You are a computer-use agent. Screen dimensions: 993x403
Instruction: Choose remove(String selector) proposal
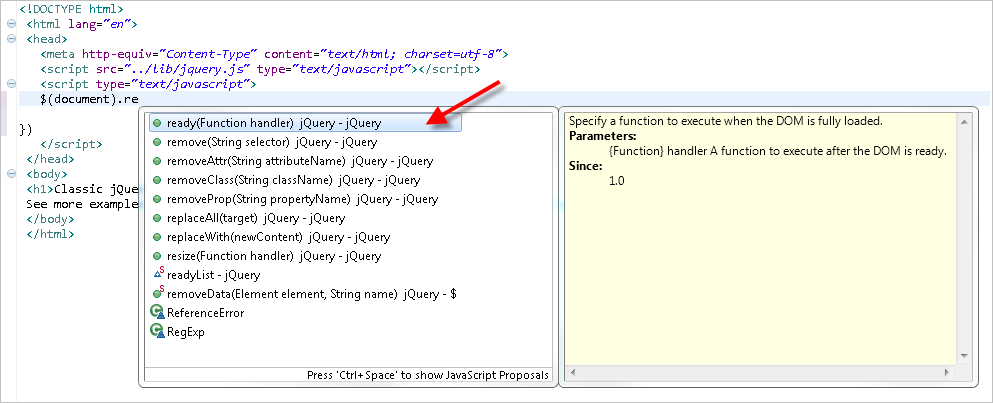point(272,142)
